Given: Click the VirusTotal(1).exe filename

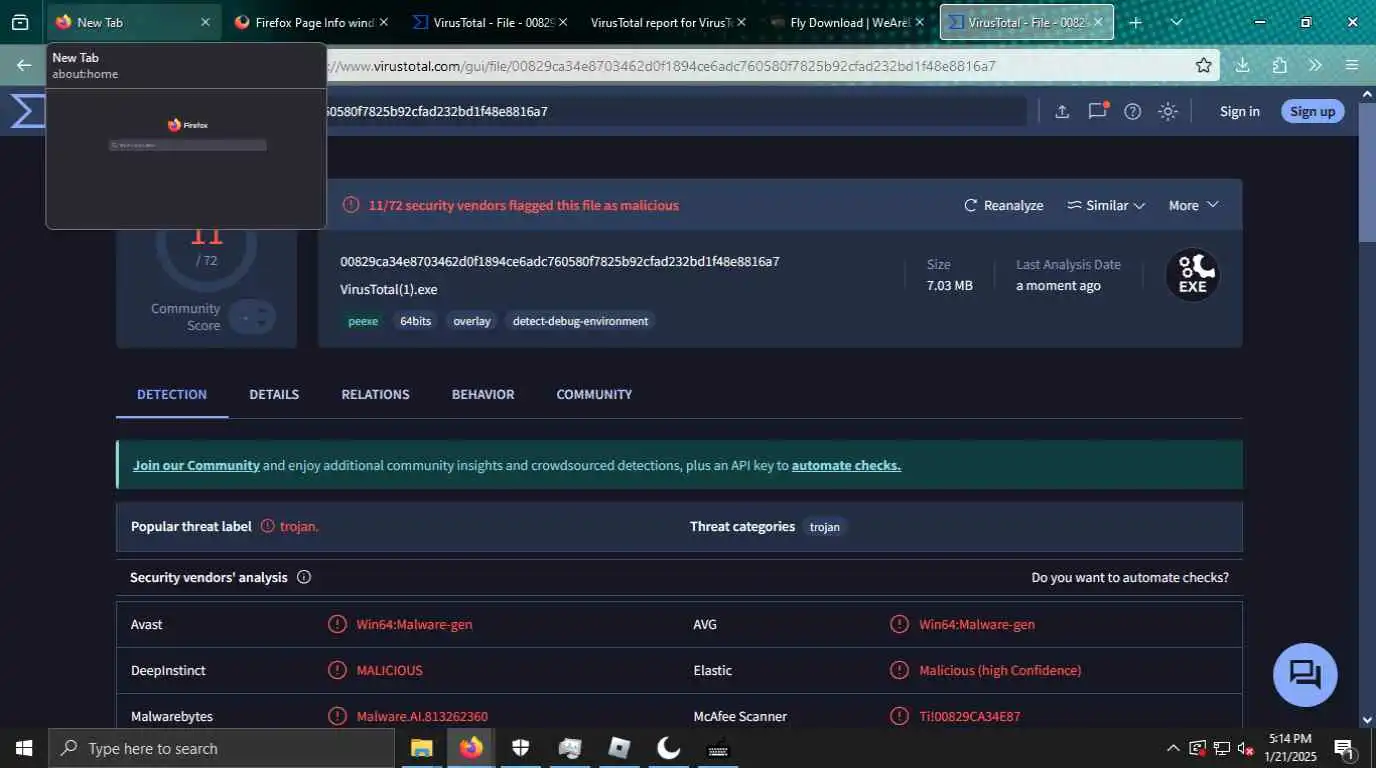Looking at the screenshot, I should point(389,289).
